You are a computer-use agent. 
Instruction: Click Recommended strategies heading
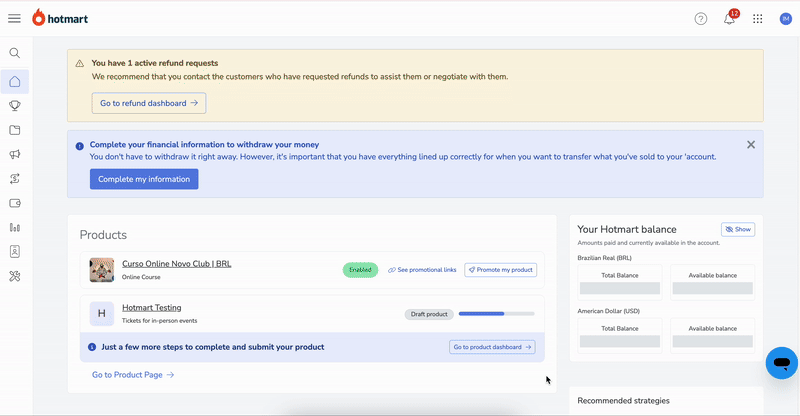coord(623,401)
